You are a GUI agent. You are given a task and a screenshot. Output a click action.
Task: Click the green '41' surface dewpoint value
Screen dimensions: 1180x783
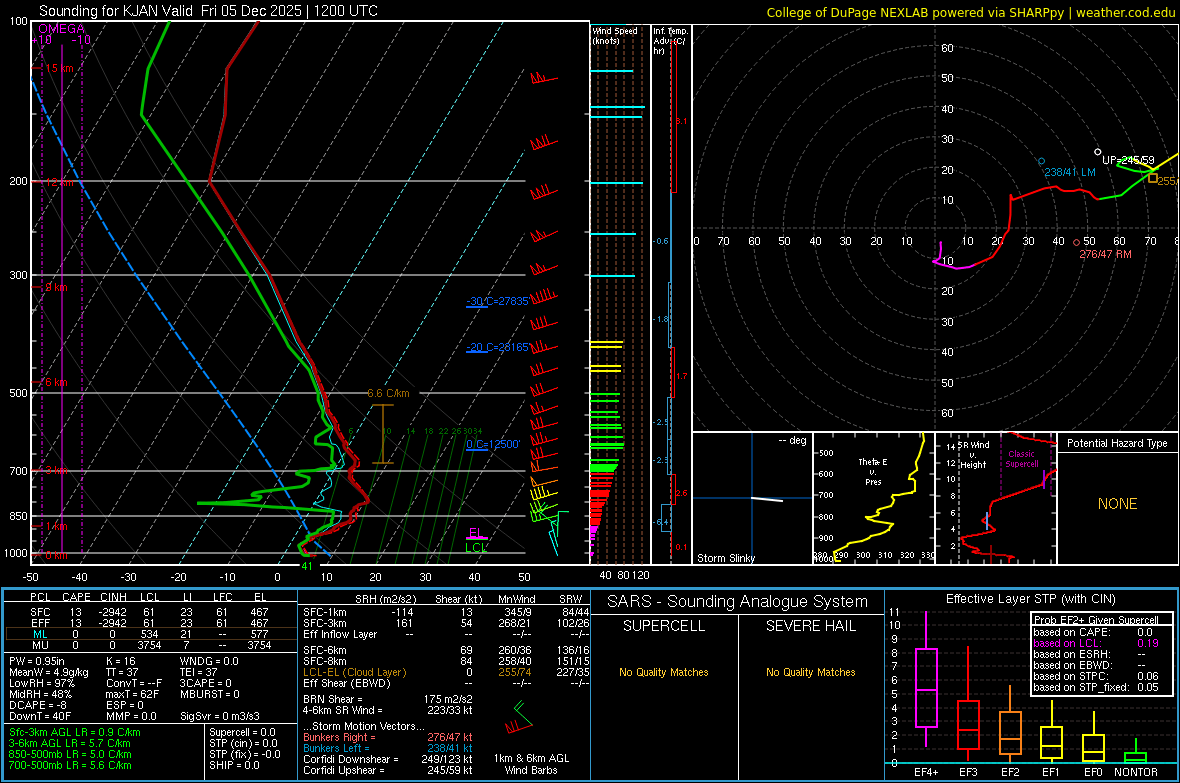(306, 566)
